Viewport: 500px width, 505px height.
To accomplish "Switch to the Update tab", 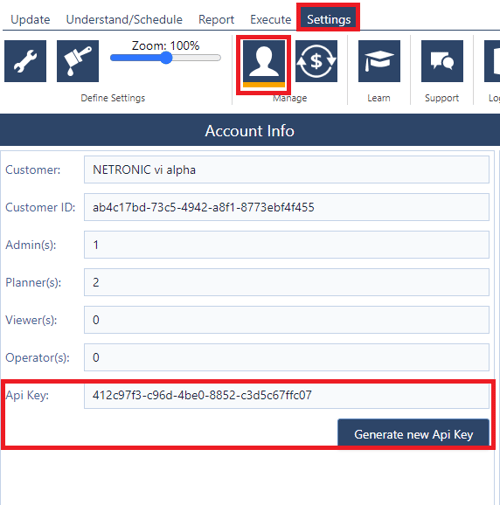I will pos(30,19).
